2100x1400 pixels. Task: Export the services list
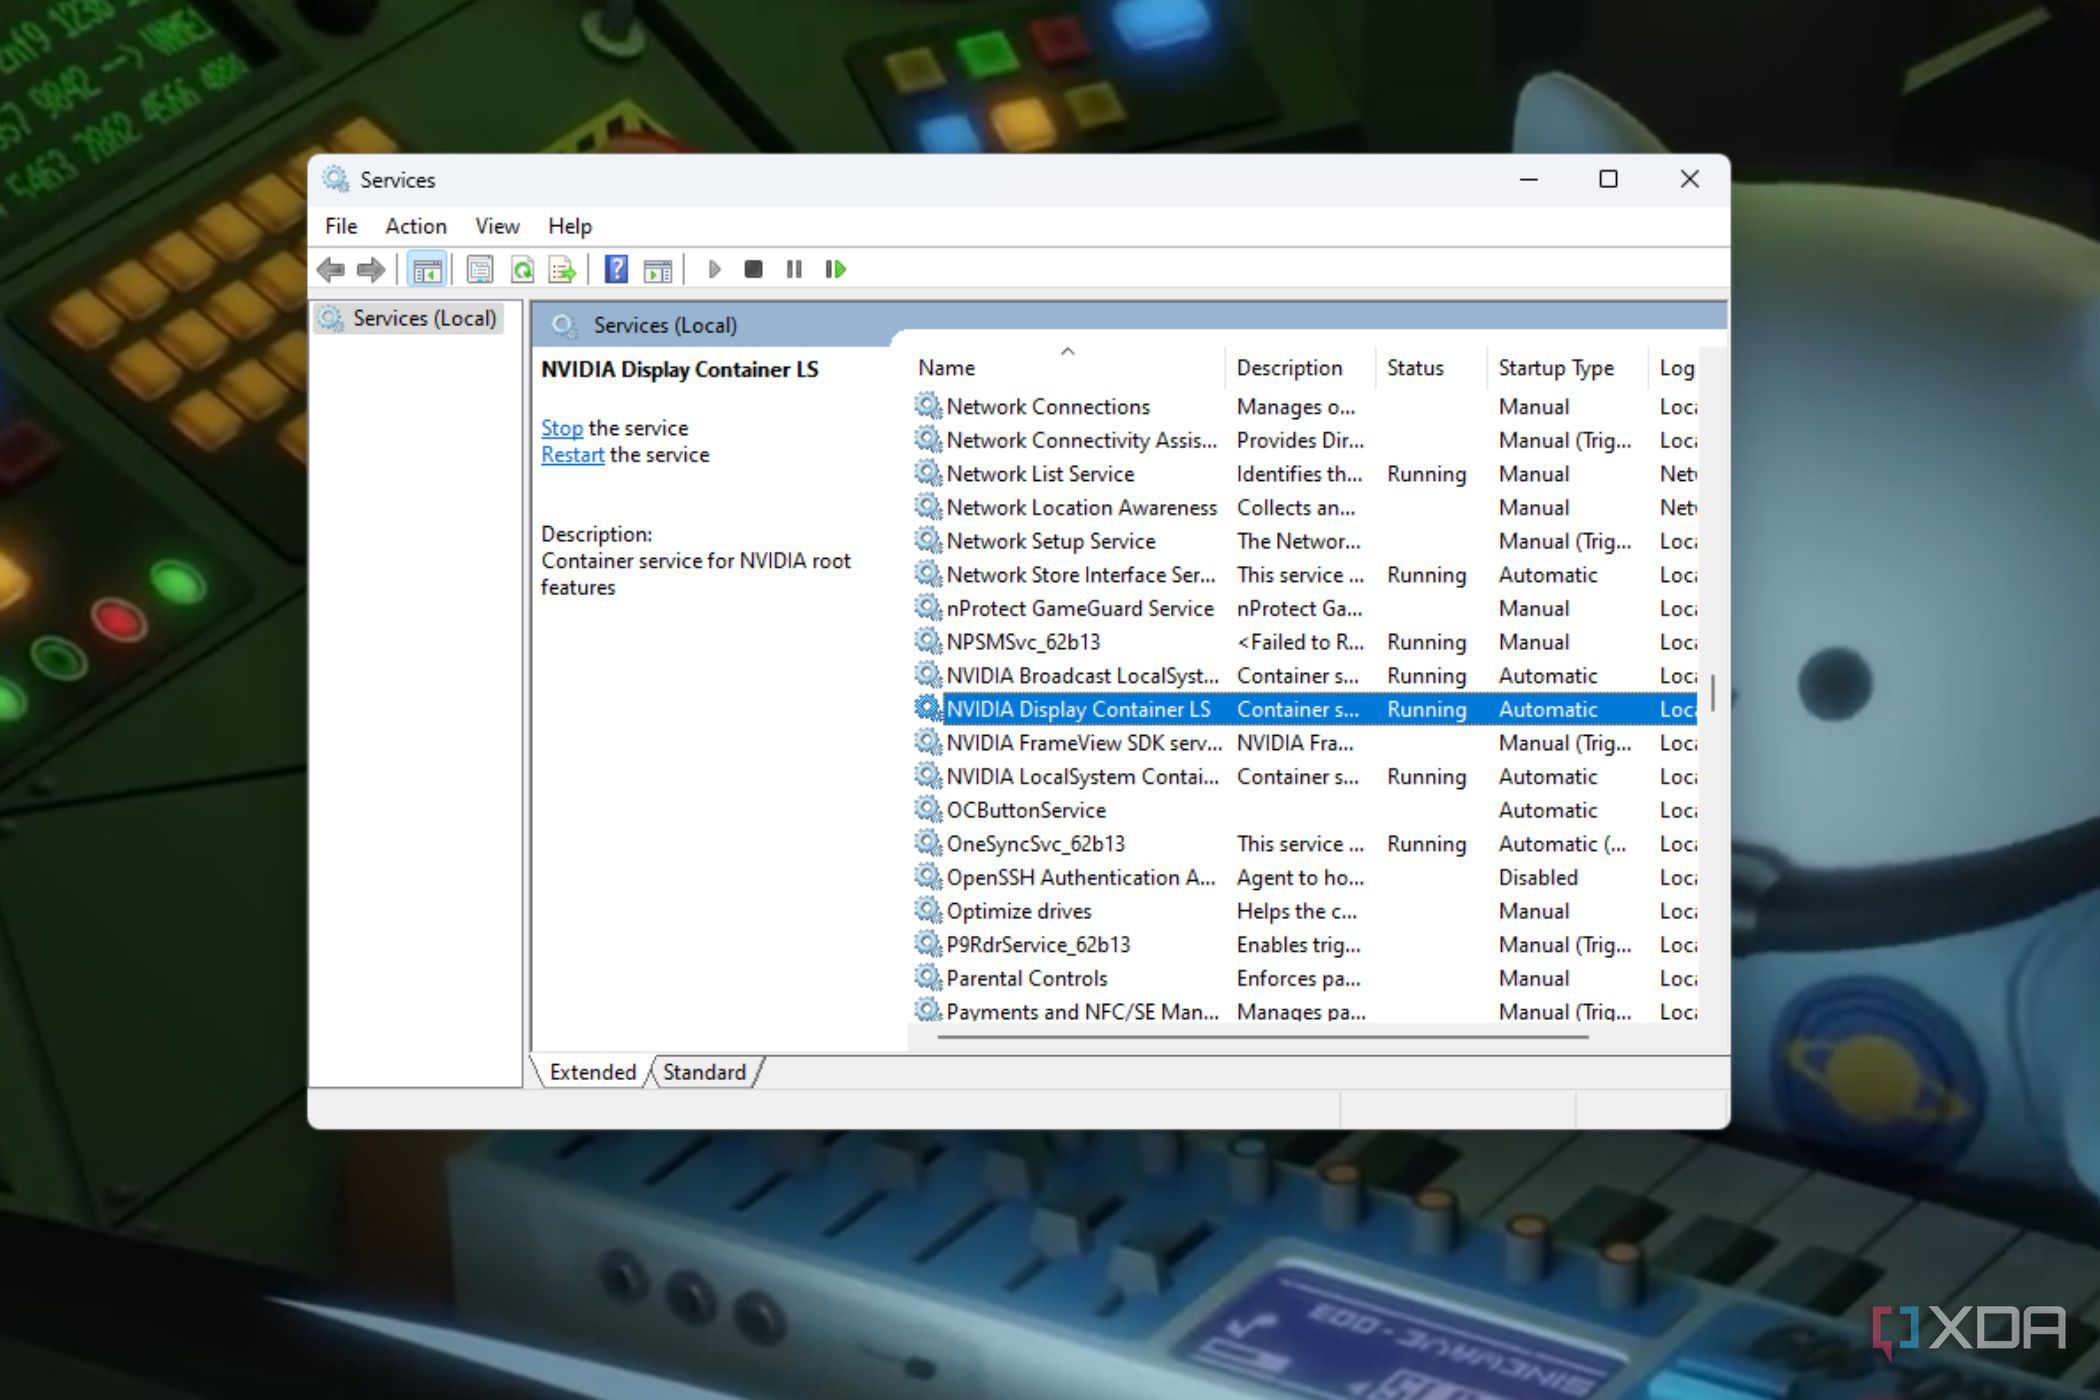coord(560,269)
